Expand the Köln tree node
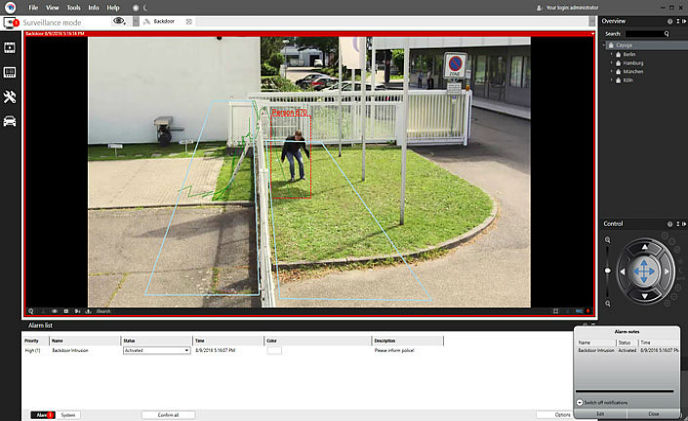Viewport: 688px width, 421px height. [x=611, y=80]
